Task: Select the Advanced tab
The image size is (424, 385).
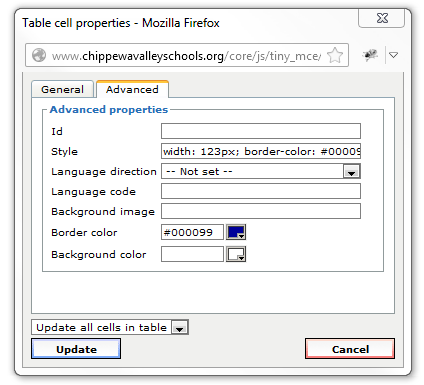Action: (132, 89)
